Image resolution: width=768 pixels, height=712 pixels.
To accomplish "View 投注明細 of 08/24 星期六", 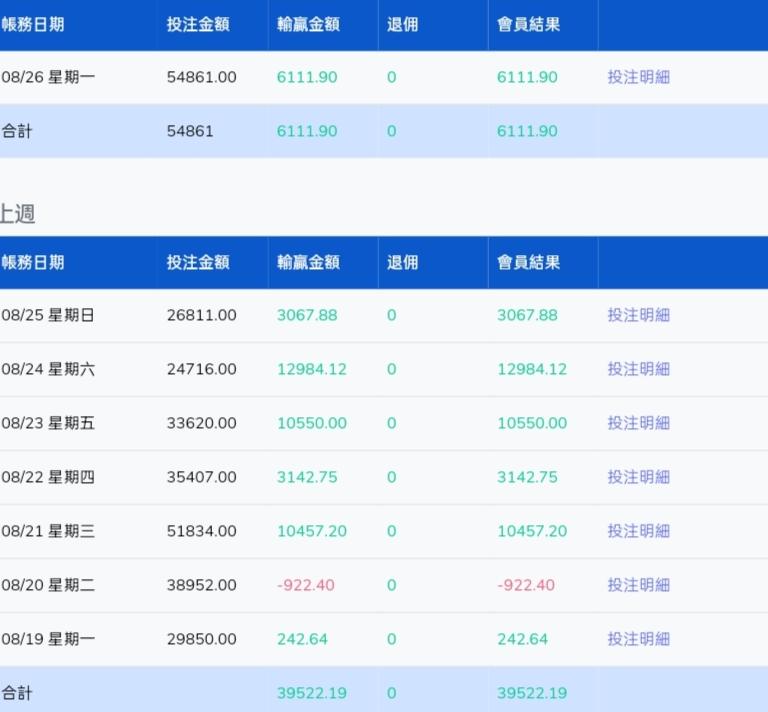I will (638, 369).
